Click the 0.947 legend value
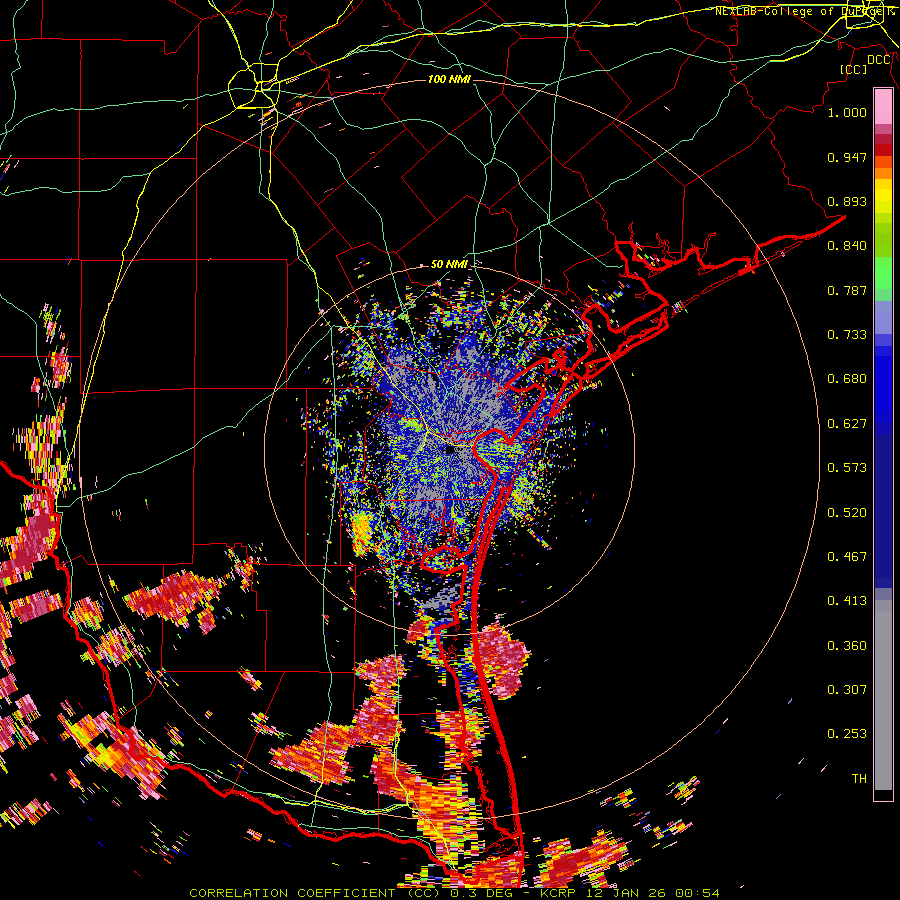 [847, 157]
